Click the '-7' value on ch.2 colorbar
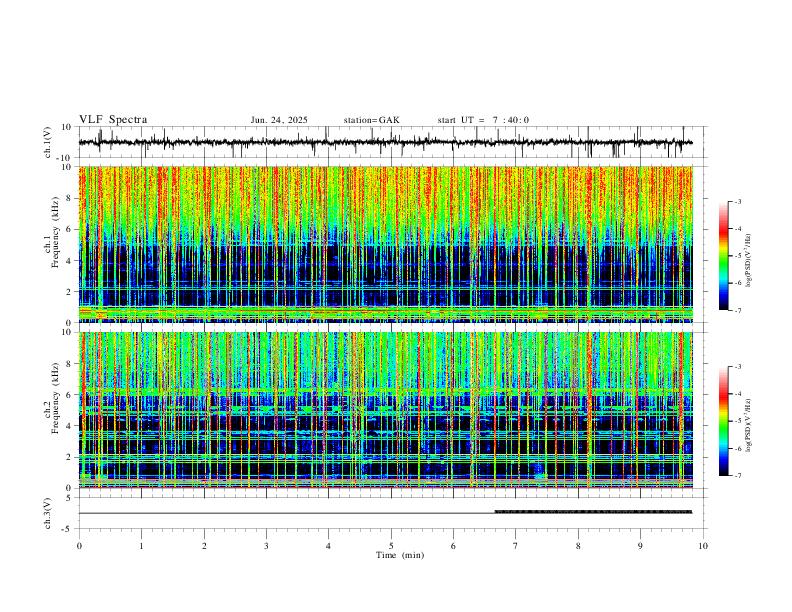The height and width of the screenshot is (612, 792). [x=738, y=476]
